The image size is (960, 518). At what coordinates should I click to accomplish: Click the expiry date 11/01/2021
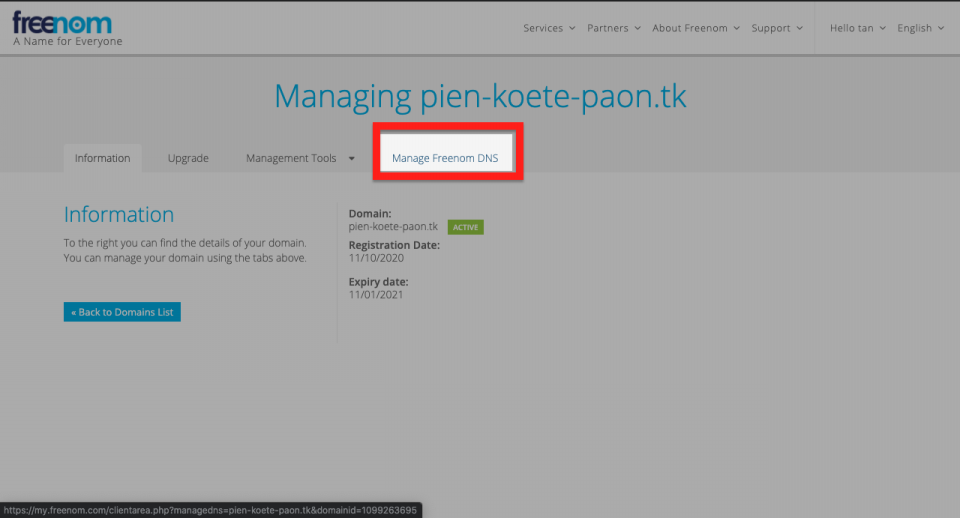point(376,295)
